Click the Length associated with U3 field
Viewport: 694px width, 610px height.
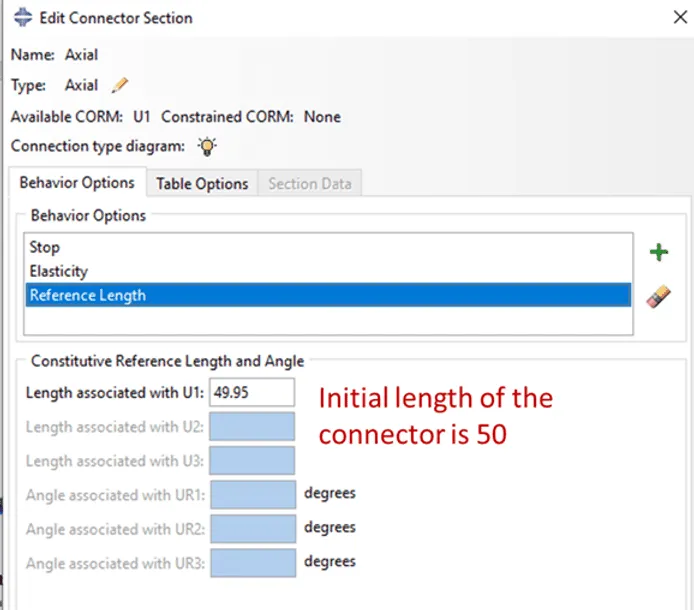[252, 460]
